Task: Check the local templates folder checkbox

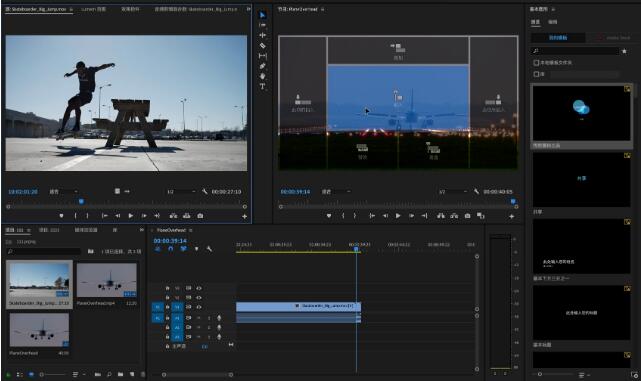Action: 536,63
